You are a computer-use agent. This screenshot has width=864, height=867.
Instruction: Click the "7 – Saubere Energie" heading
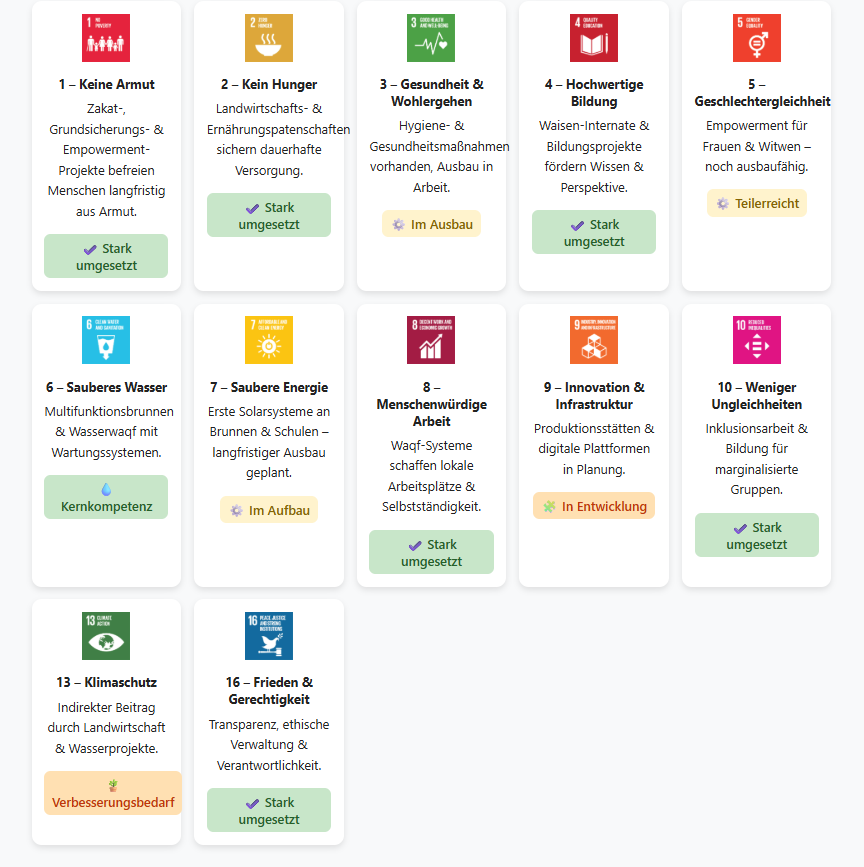click(269, 387)
